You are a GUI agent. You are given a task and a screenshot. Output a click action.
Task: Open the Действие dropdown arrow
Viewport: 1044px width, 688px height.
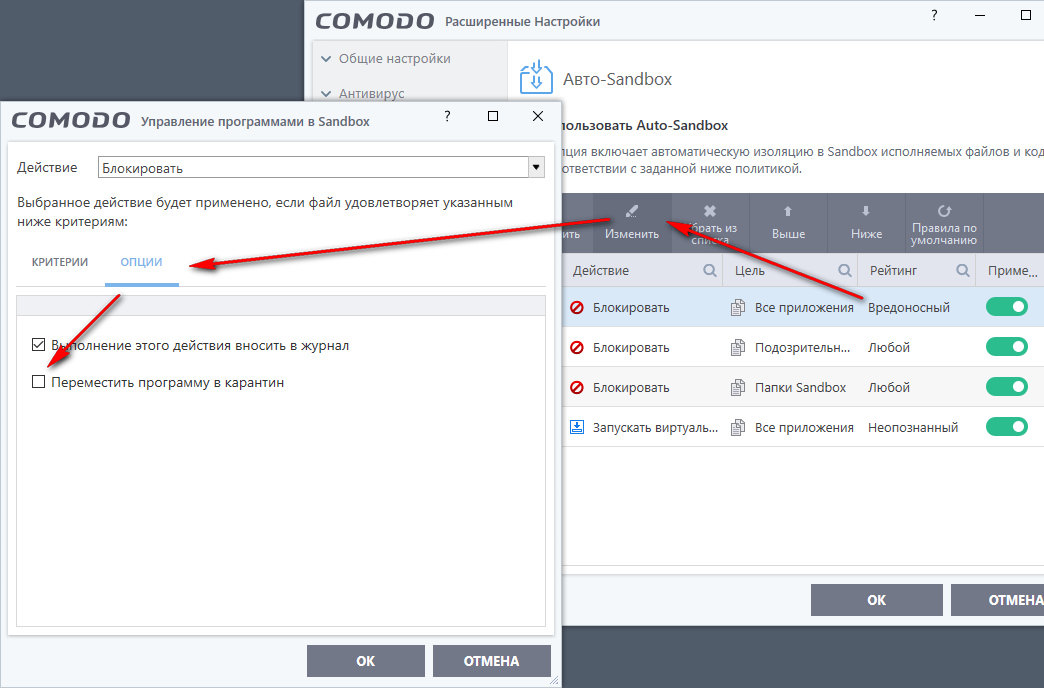(x=536, y=167)
